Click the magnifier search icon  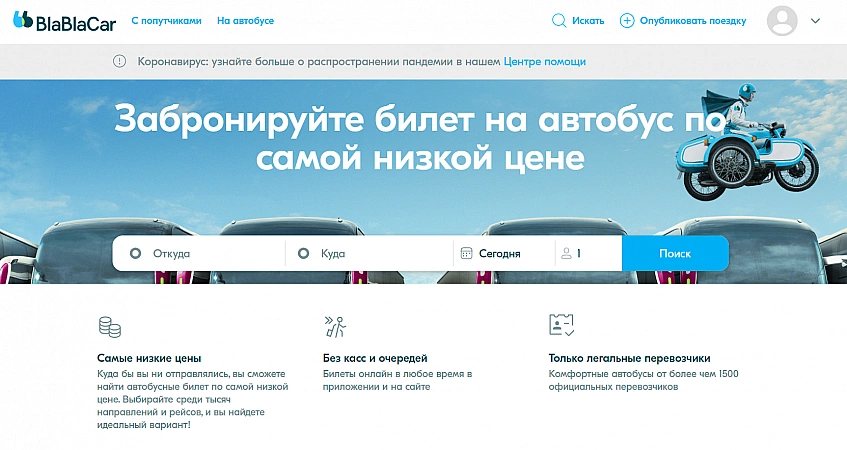point(559,20)
